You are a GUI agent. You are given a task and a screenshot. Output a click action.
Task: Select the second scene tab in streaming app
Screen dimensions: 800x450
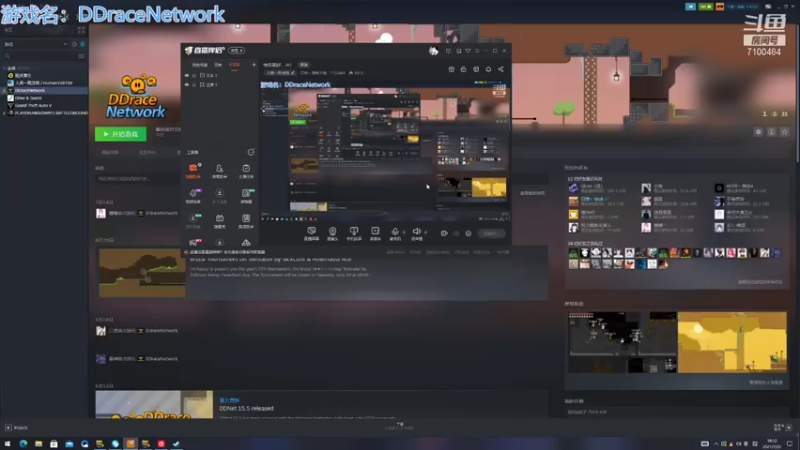[218, 65]
